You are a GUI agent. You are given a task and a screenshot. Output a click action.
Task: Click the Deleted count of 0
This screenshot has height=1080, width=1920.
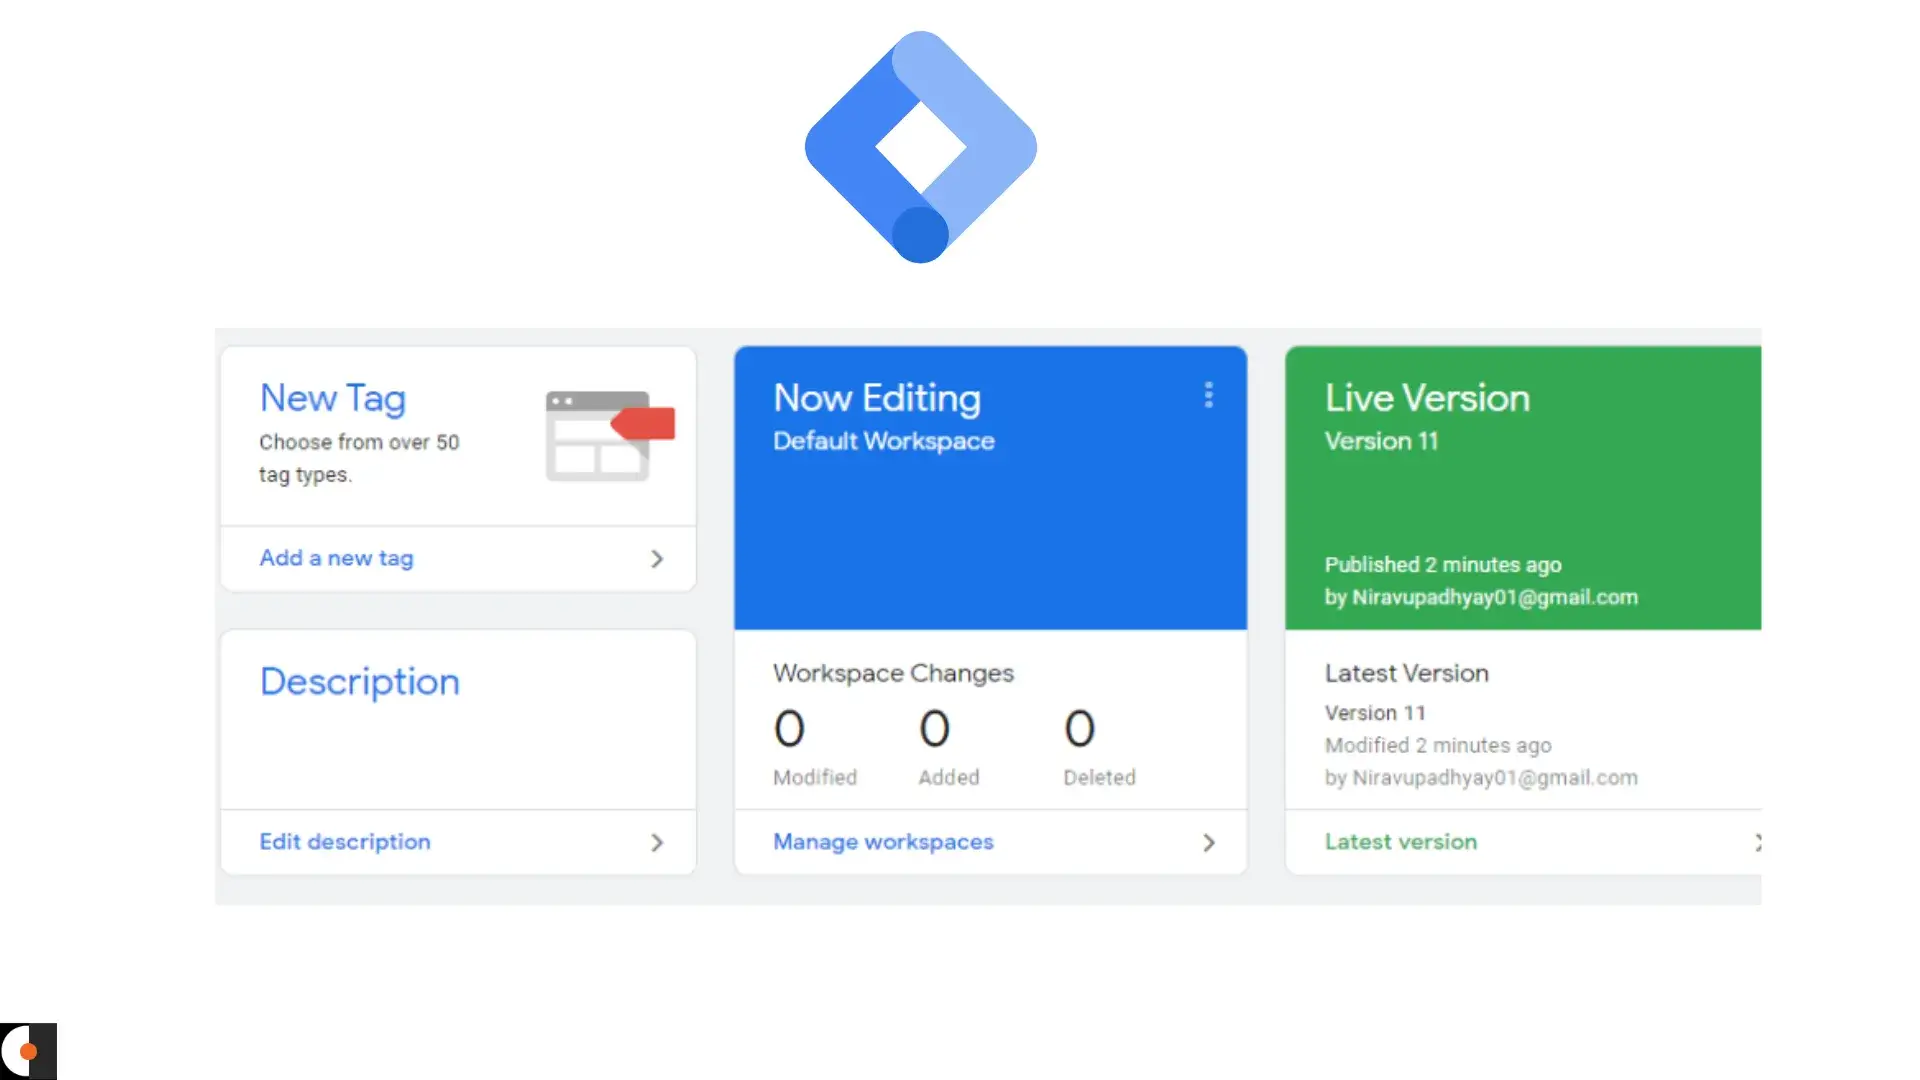click(x=1079, y=728)
